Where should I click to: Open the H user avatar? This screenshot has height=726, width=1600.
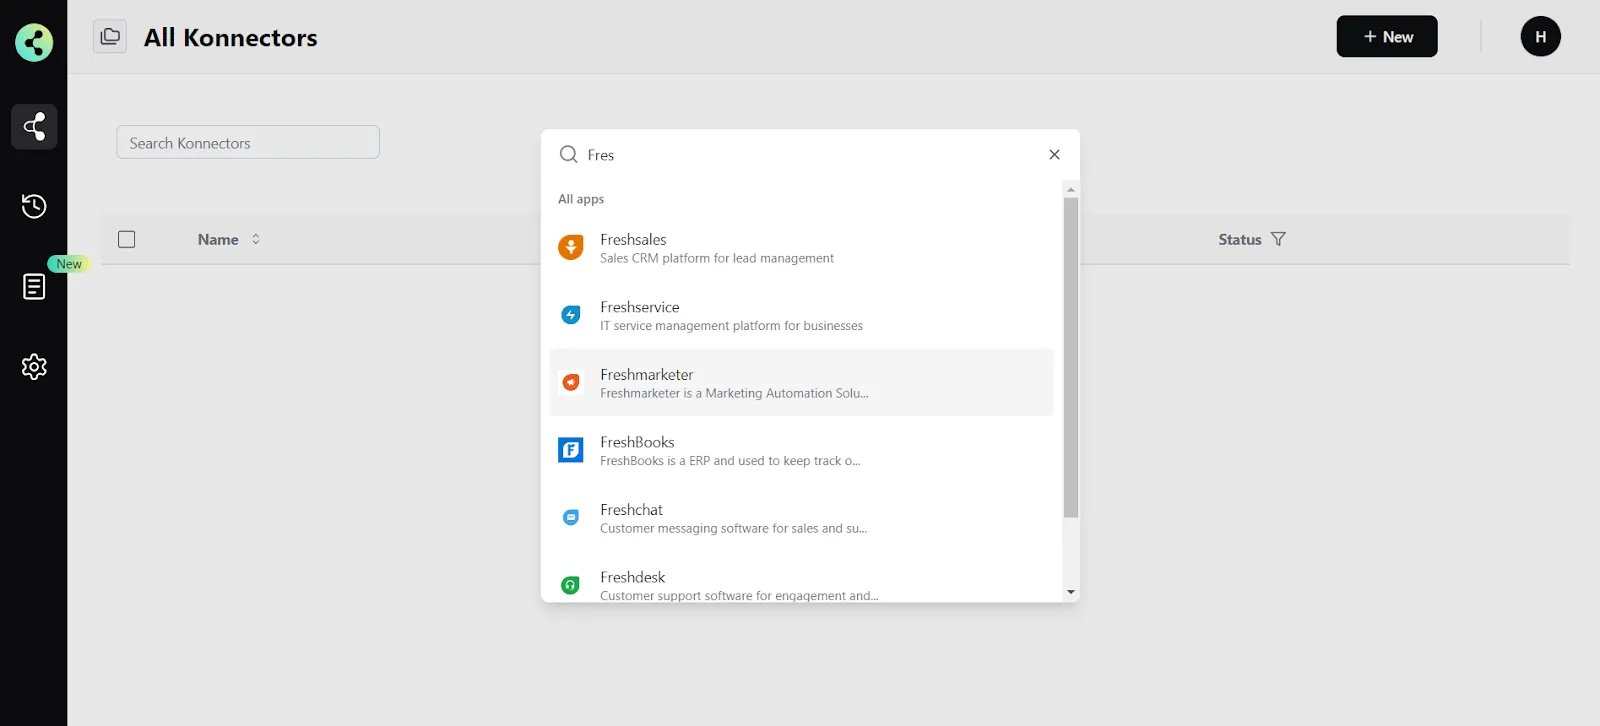(x=1540, y=37)
